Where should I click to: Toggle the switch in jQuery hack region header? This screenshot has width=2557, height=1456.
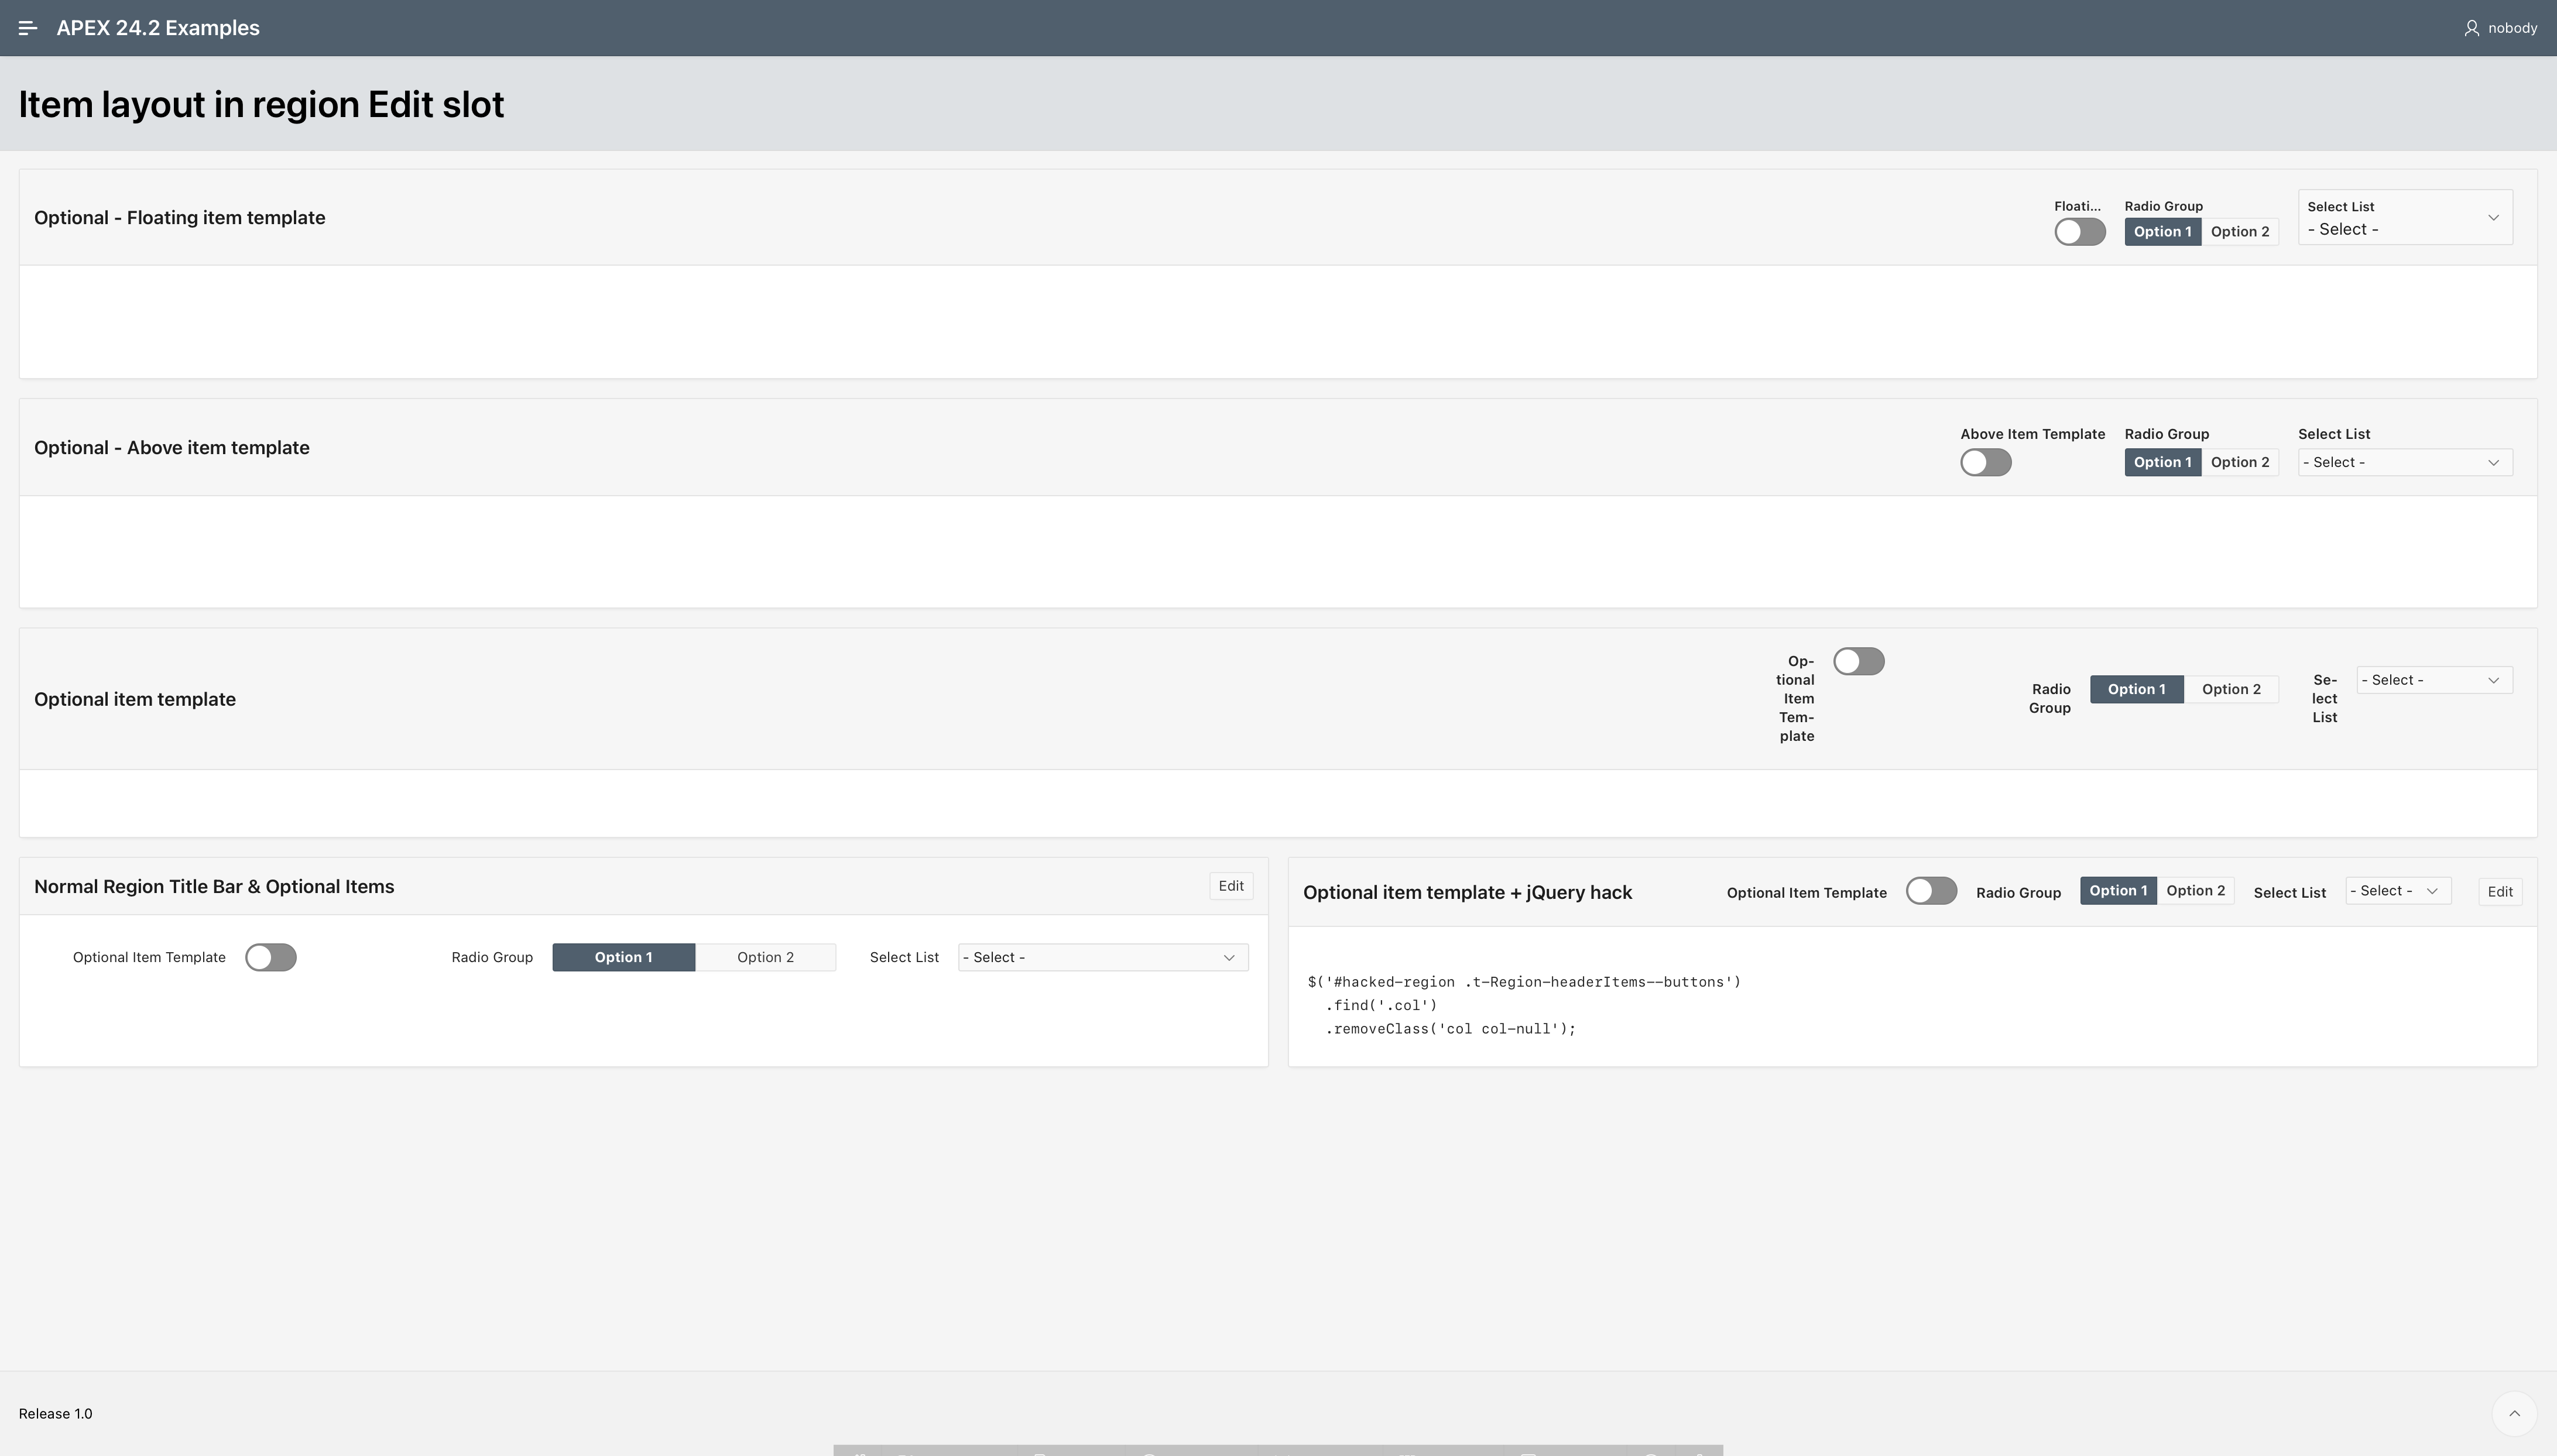click(x=1930, y=891)
